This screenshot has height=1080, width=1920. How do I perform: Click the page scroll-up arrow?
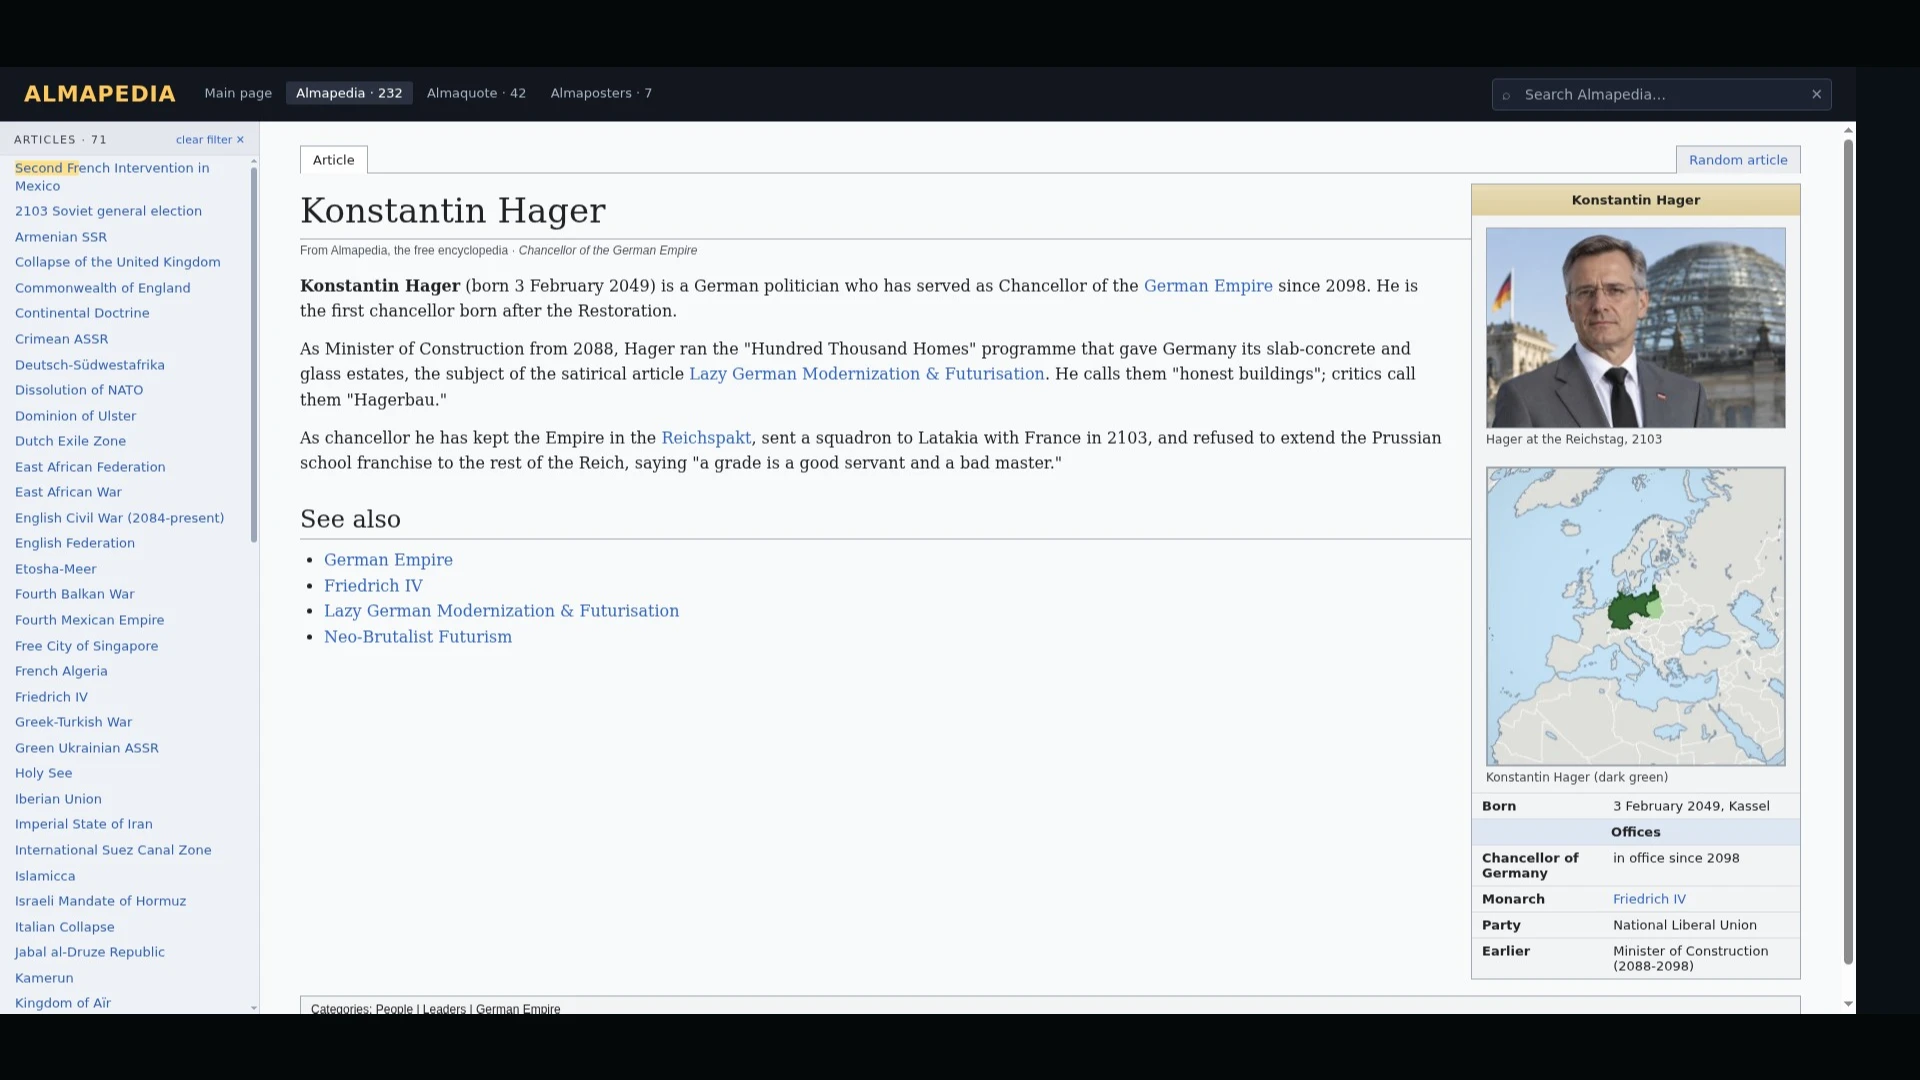[1848, 130]
